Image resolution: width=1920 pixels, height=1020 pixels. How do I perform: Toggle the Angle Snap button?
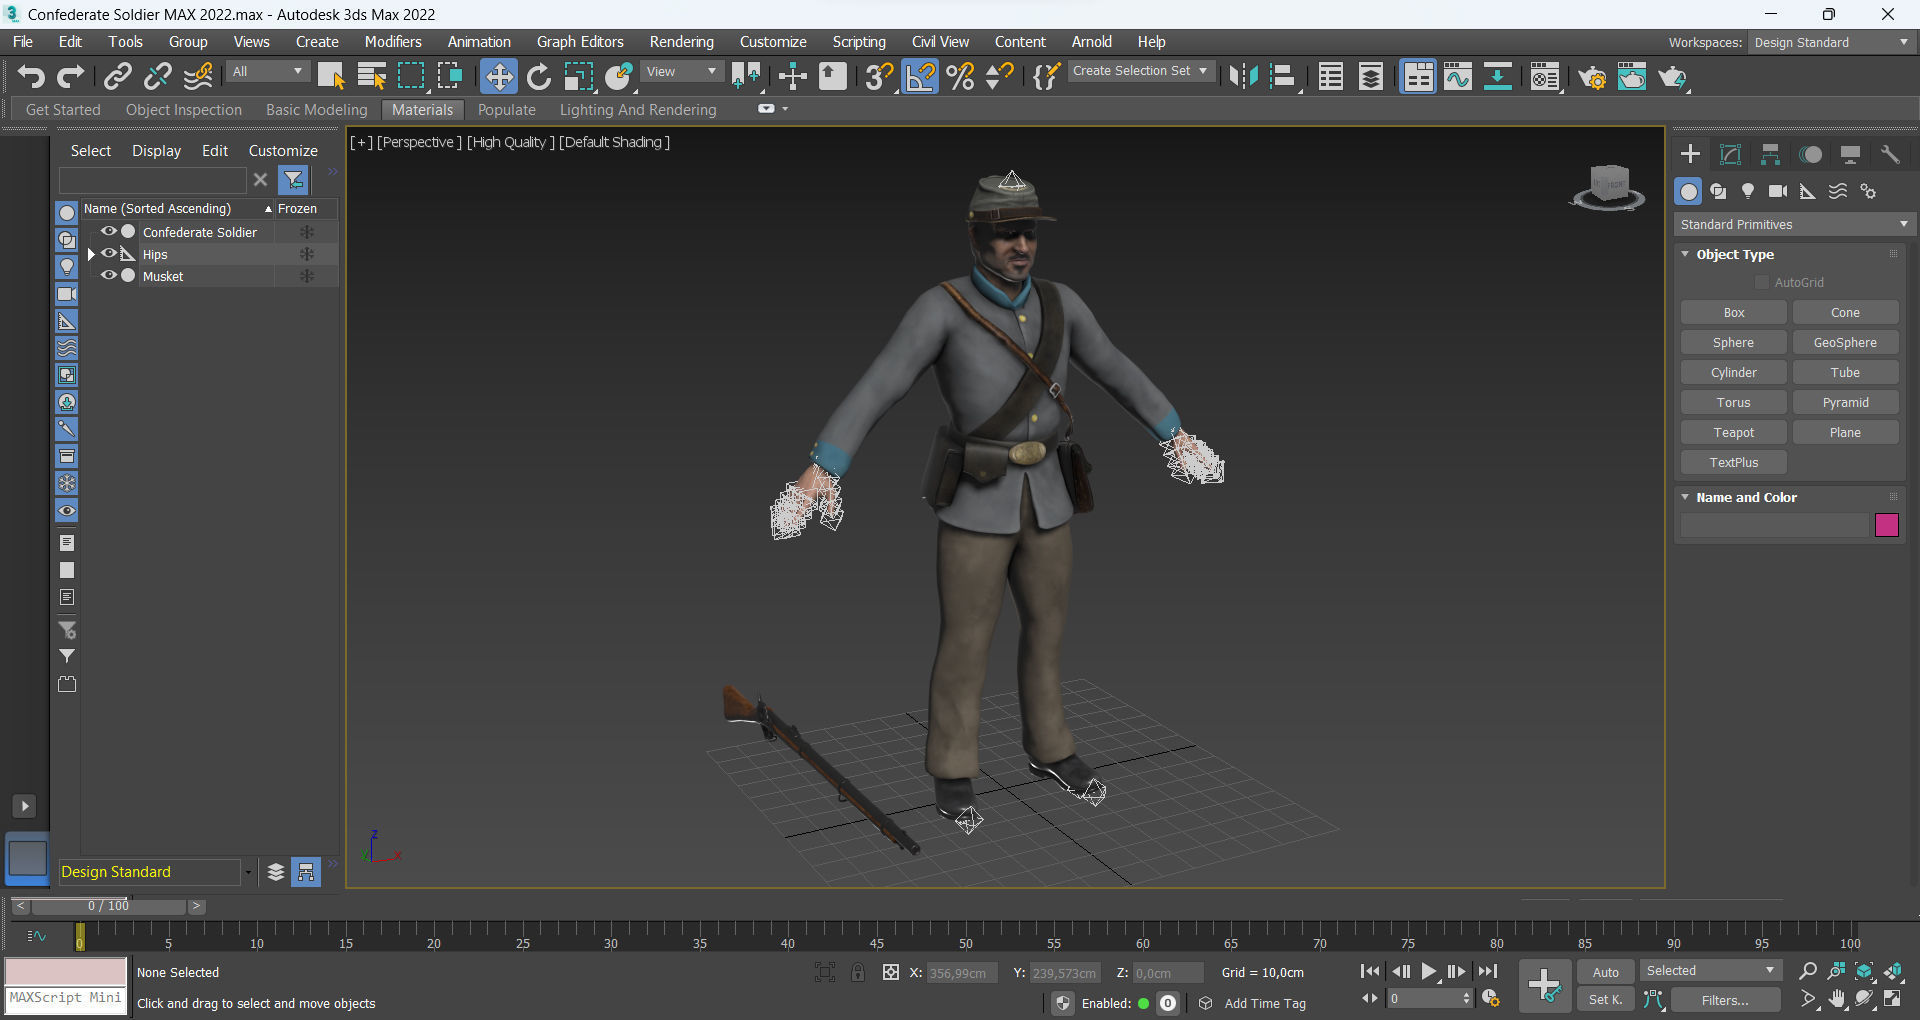[920, 77]
